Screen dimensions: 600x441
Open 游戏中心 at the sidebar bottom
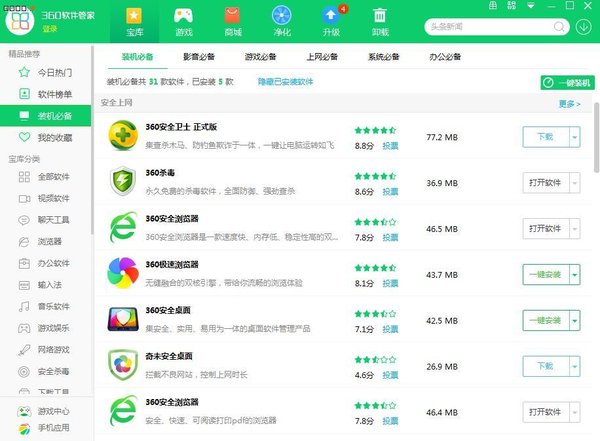(44, 412)
